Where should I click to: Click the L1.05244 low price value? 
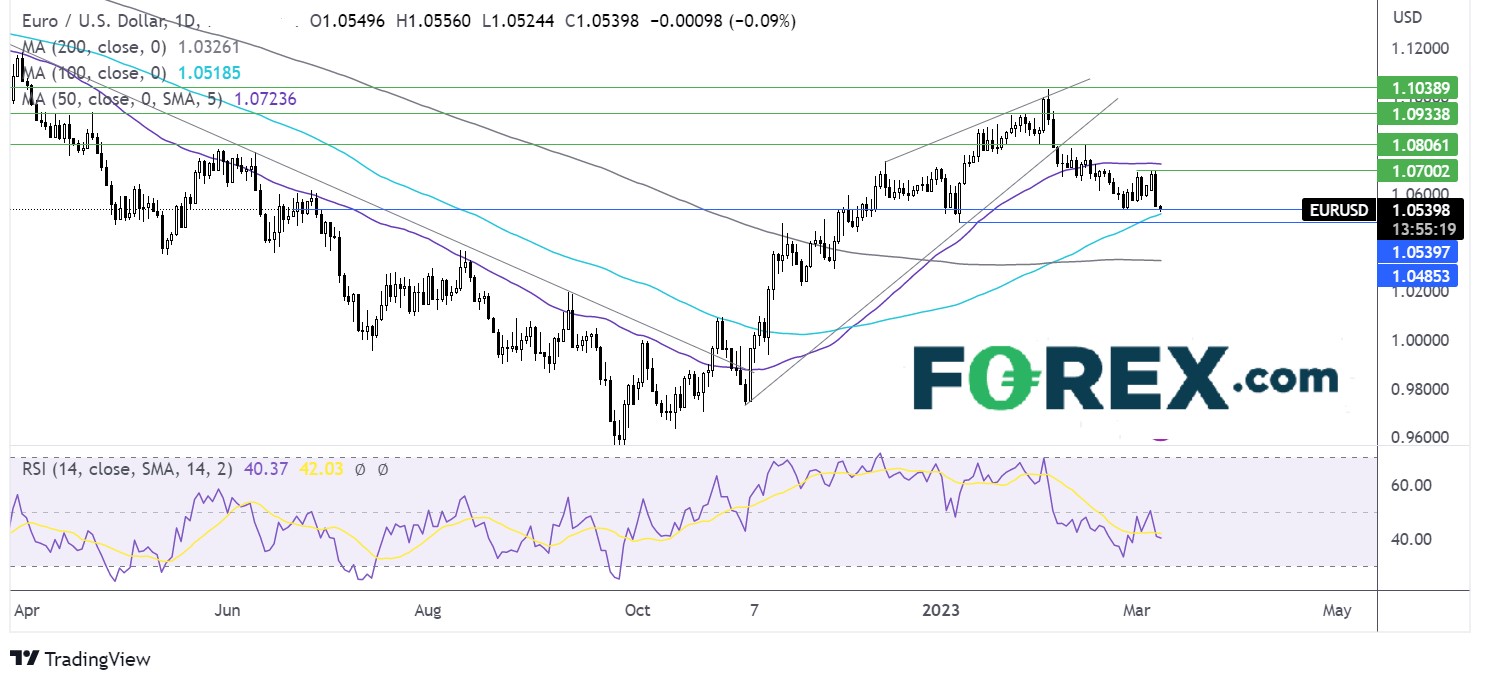(x=516, y=21)
